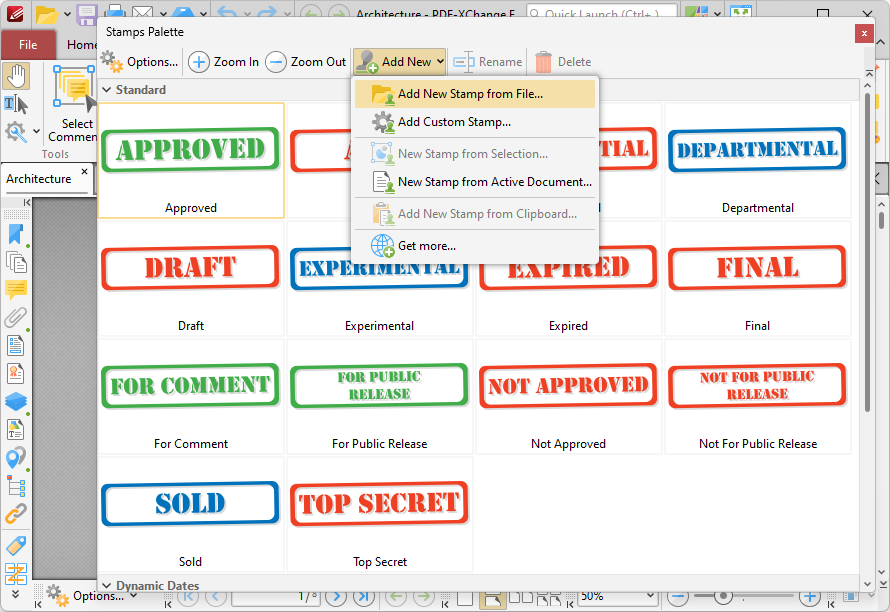
Task: Click the status bar zoom out minus
Action: coord(678,596)
